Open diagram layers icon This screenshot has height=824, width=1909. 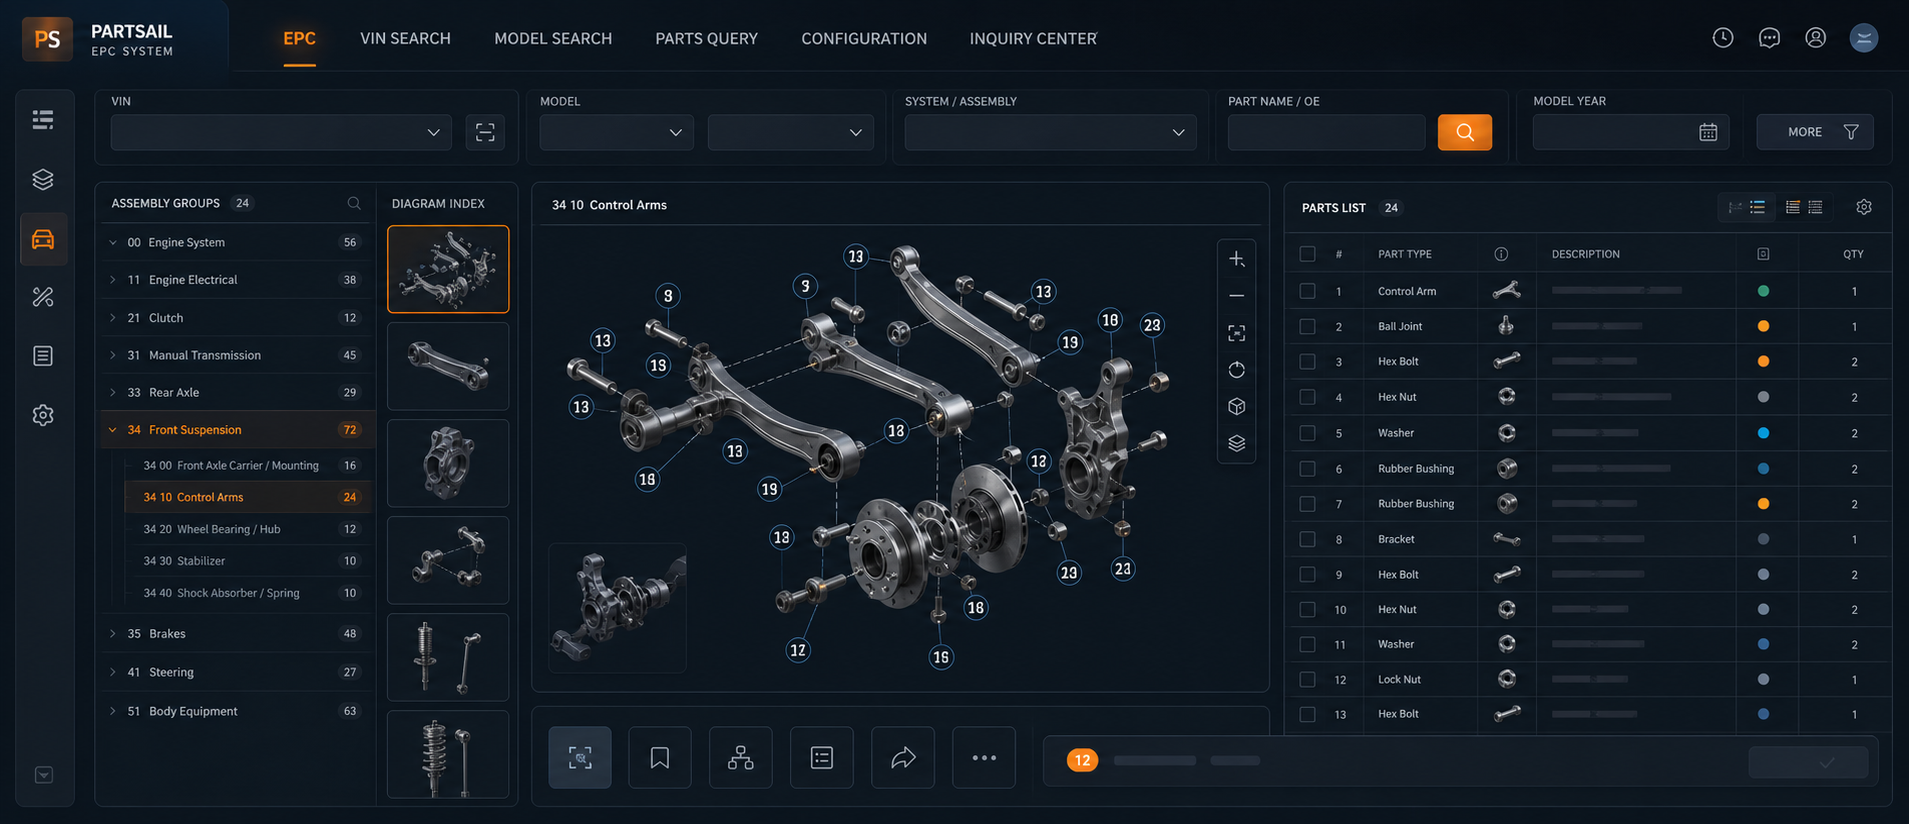(x=1237, y=443)
